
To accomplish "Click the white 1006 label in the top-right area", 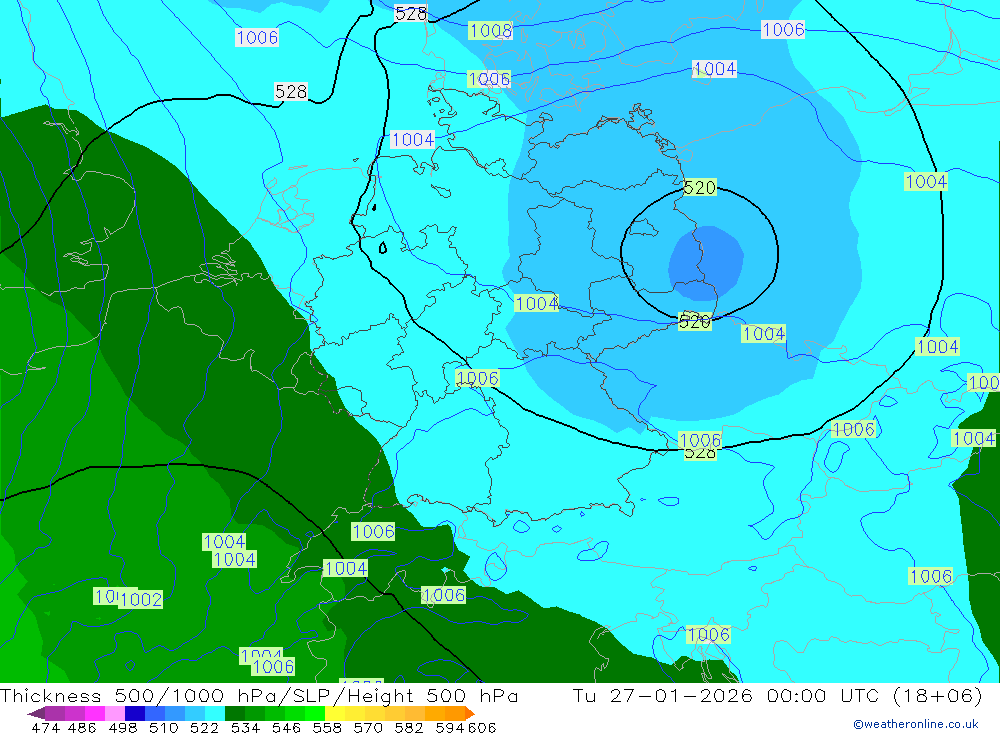I will point(783,29).
